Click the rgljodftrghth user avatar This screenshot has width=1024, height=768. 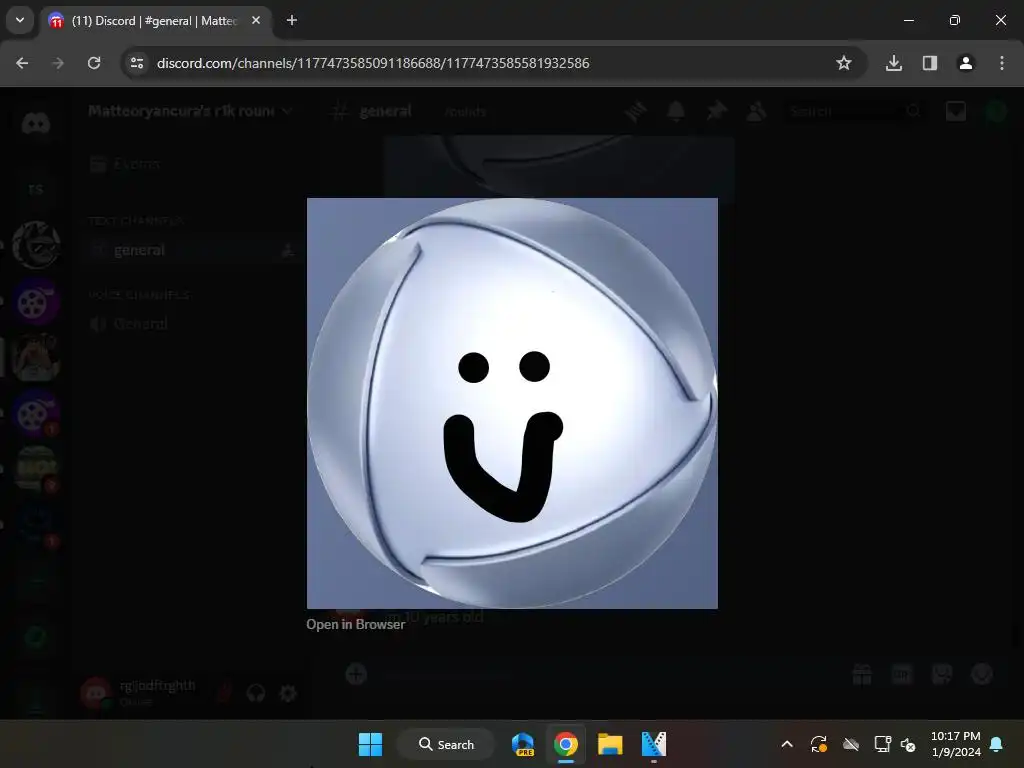96,693
